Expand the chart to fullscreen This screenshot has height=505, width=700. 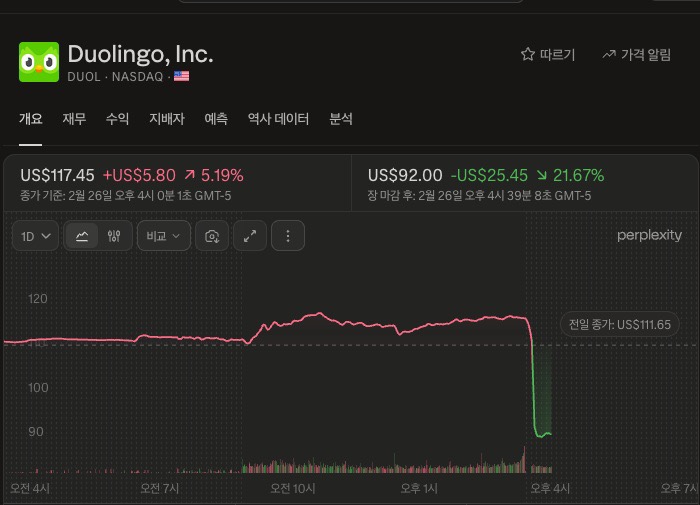[x=250, y=236]
